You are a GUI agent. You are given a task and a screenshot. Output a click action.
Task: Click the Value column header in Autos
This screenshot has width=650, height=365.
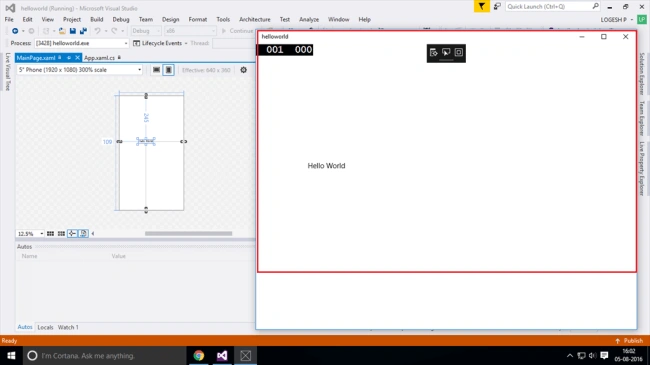119,256
